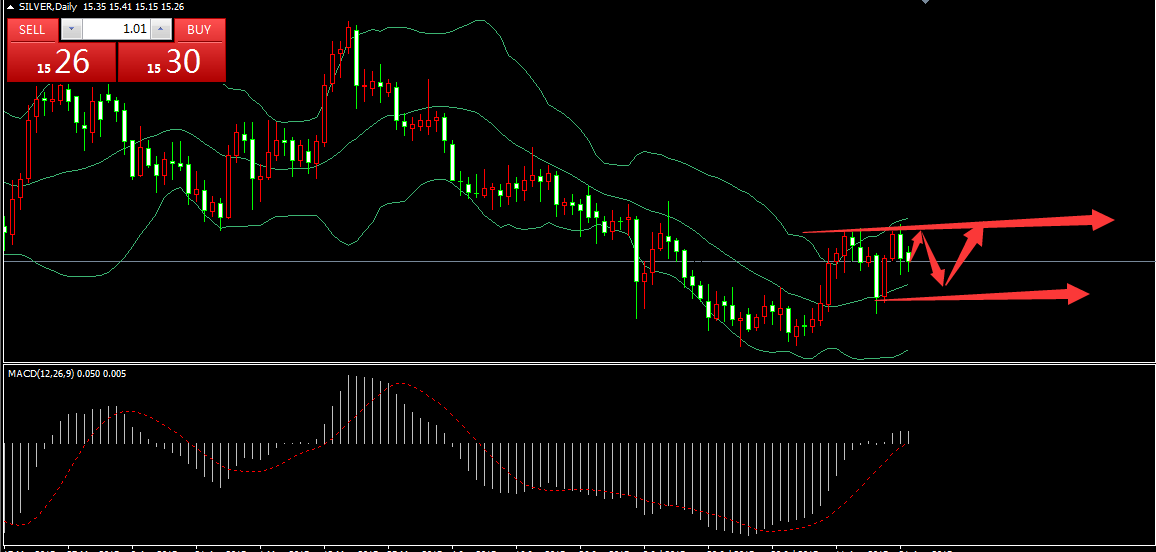Screen dimensions: 1156x552
Task: Click the BUY label button
Action: click(x=199, y=29)
